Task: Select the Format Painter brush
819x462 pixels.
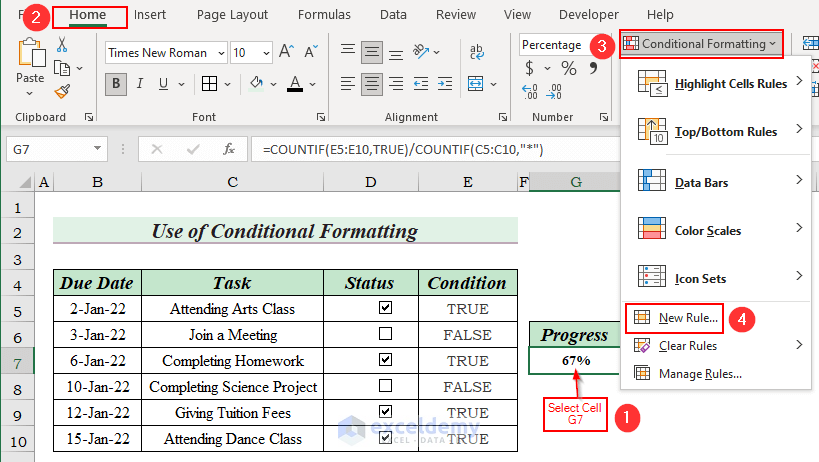Action: [x=62, y=92]
